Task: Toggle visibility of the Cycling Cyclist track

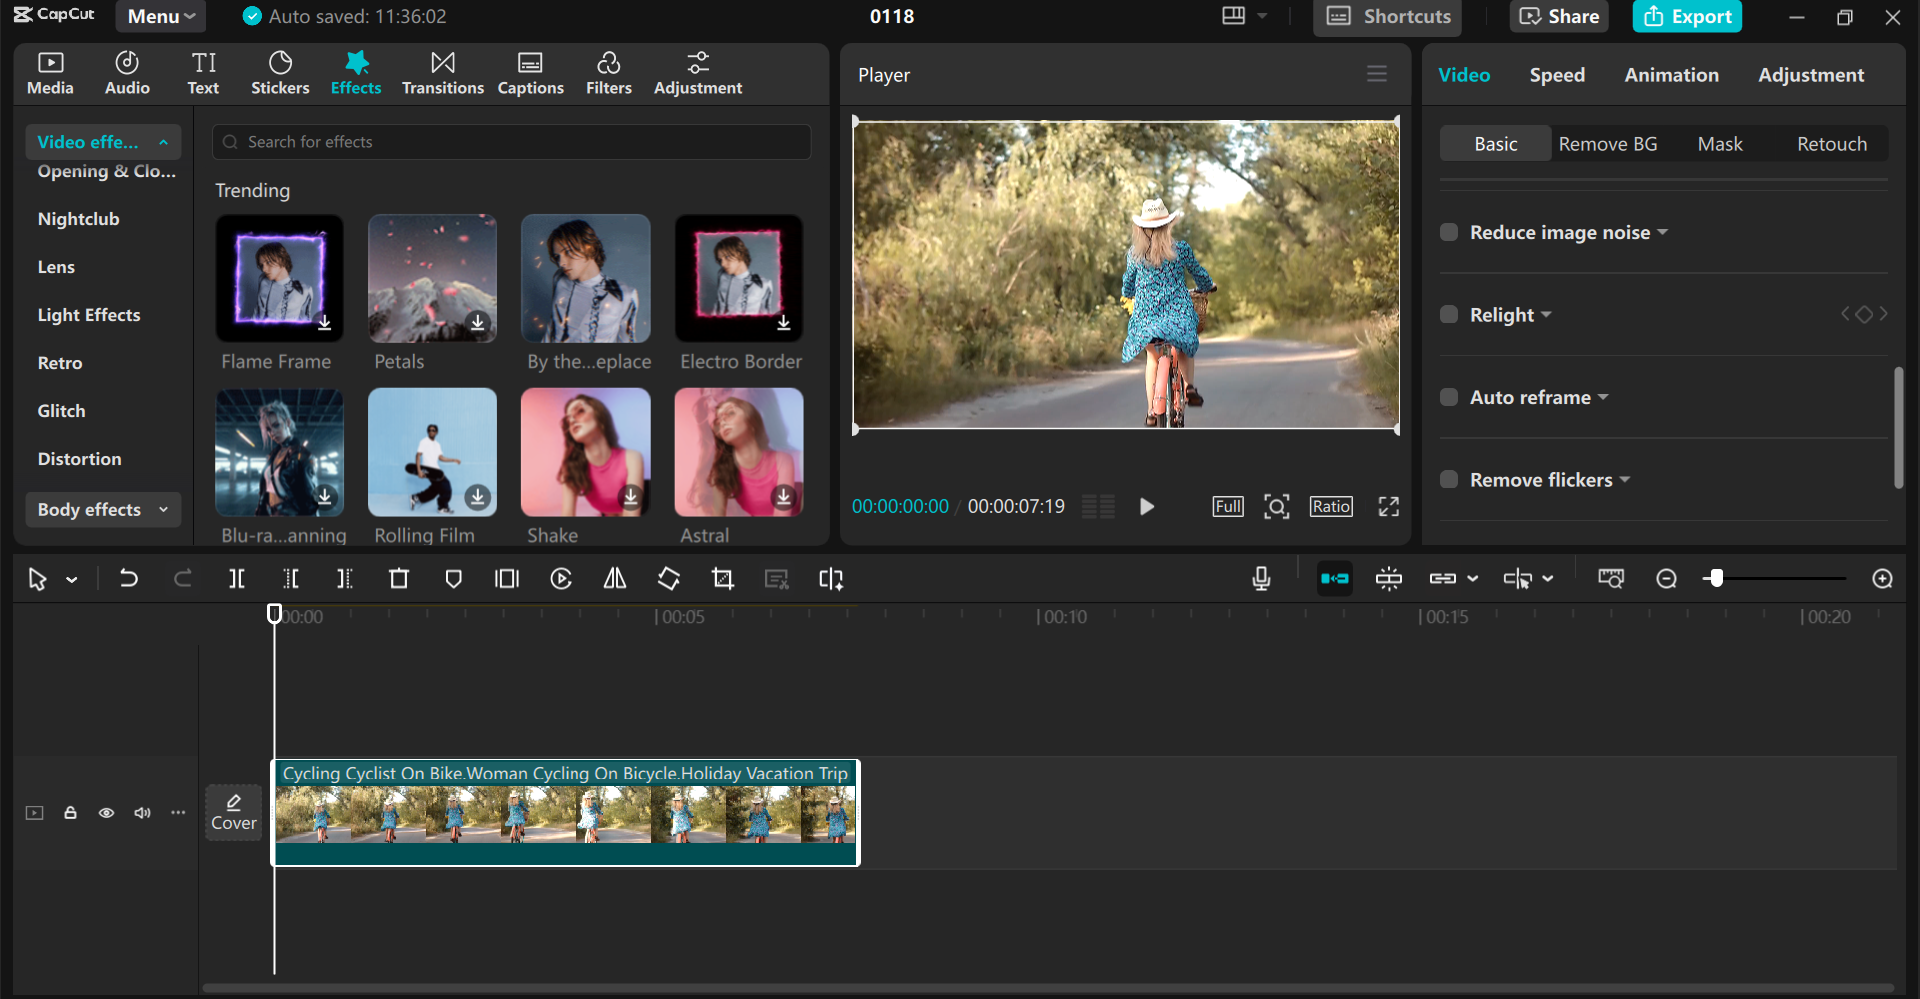Action: (x=106, y=813)
